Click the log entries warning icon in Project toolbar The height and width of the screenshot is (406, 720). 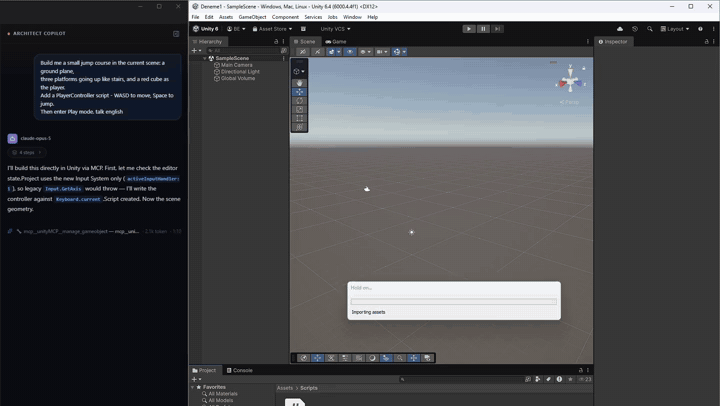tap(559, 379)
